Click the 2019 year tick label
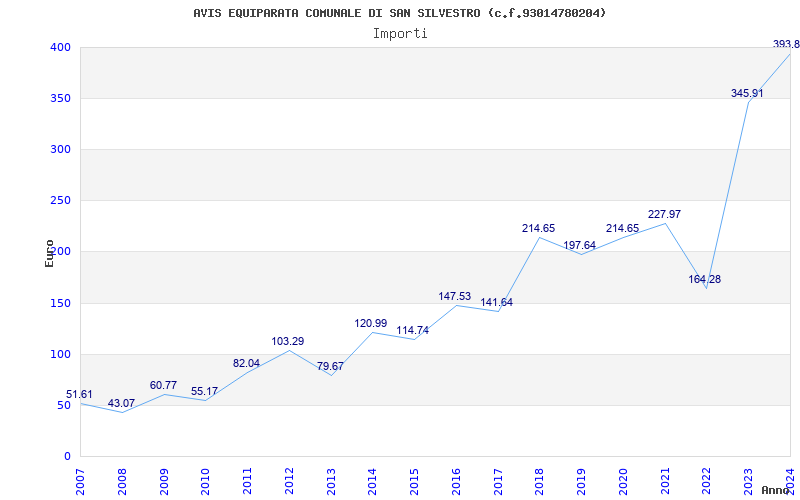Screen dimensions: 800x500 pos(582,482)
